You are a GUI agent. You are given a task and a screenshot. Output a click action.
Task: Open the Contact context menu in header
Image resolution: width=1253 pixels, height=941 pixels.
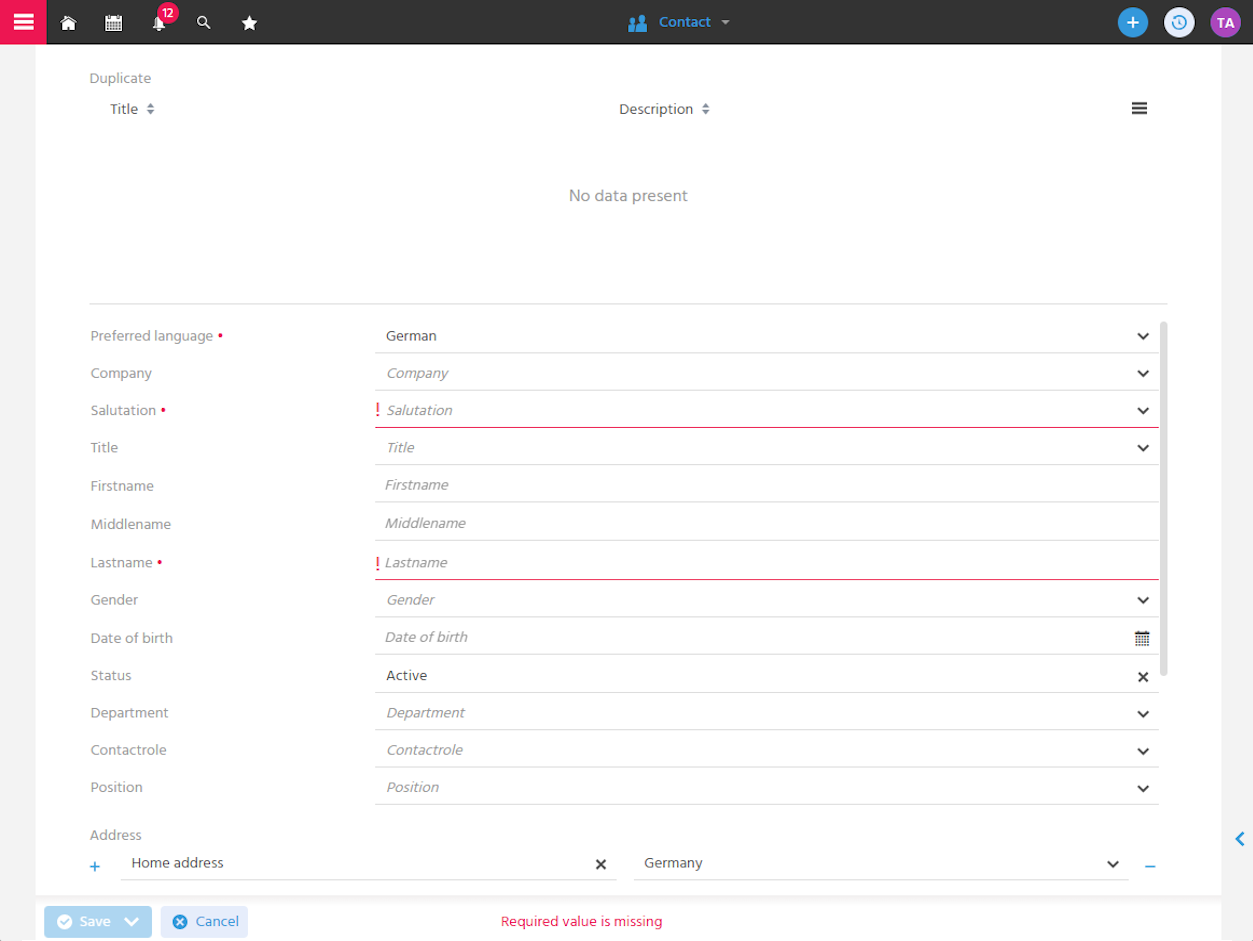(x=679, y=22)
